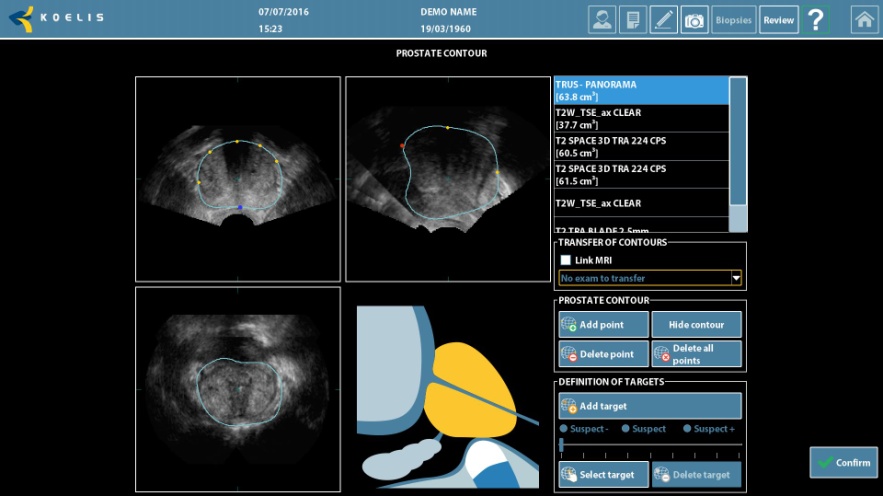Viewport: 883px width, 496px height.
Task: Click Delete all points button
Action: [696, 354]
